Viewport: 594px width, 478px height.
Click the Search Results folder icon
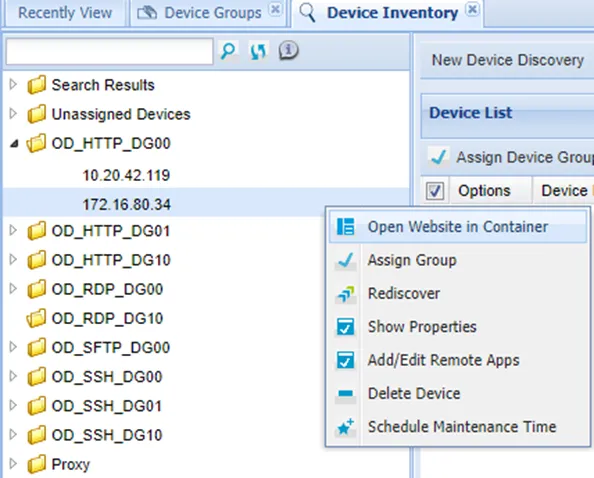coord(37,85)
